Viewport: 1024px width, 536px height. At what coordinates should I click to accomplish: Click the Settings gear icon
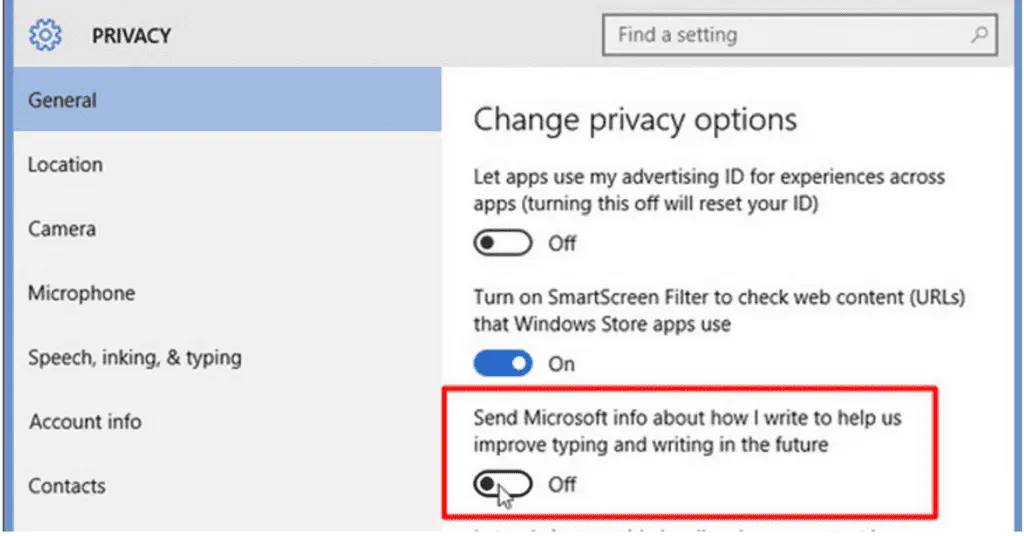[x=45, y=36]
